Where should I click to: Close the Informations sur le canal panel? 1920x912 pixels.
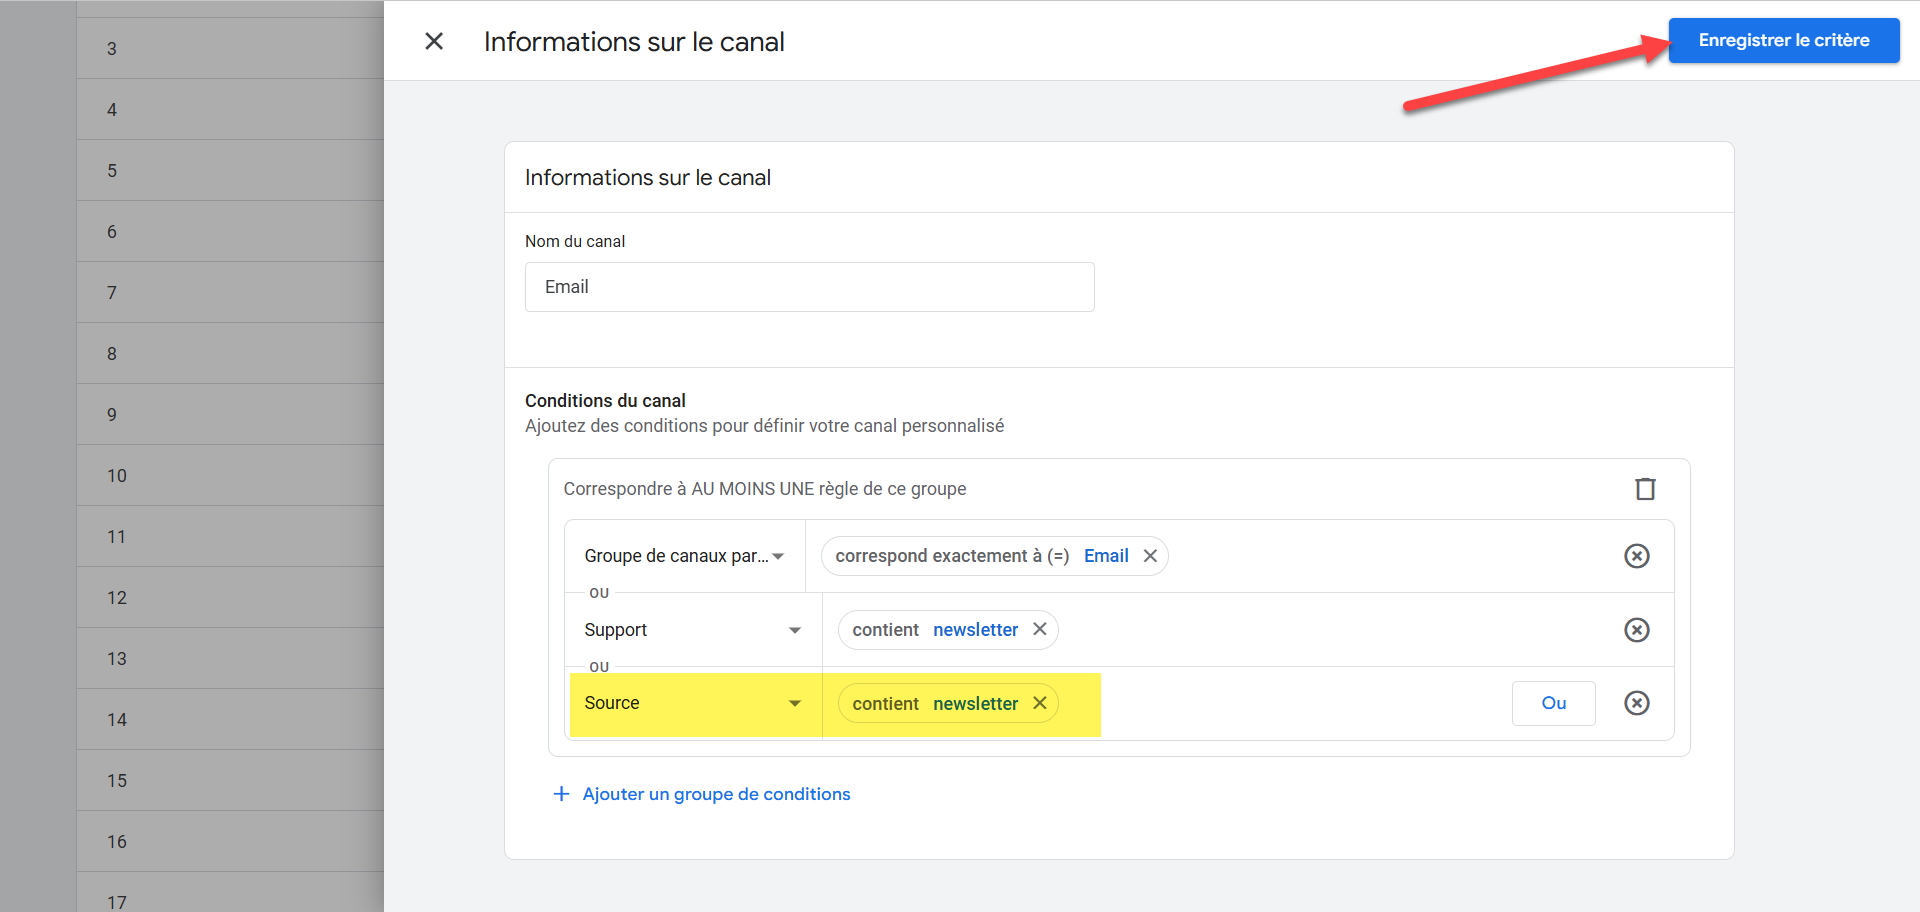pos(434,41)
